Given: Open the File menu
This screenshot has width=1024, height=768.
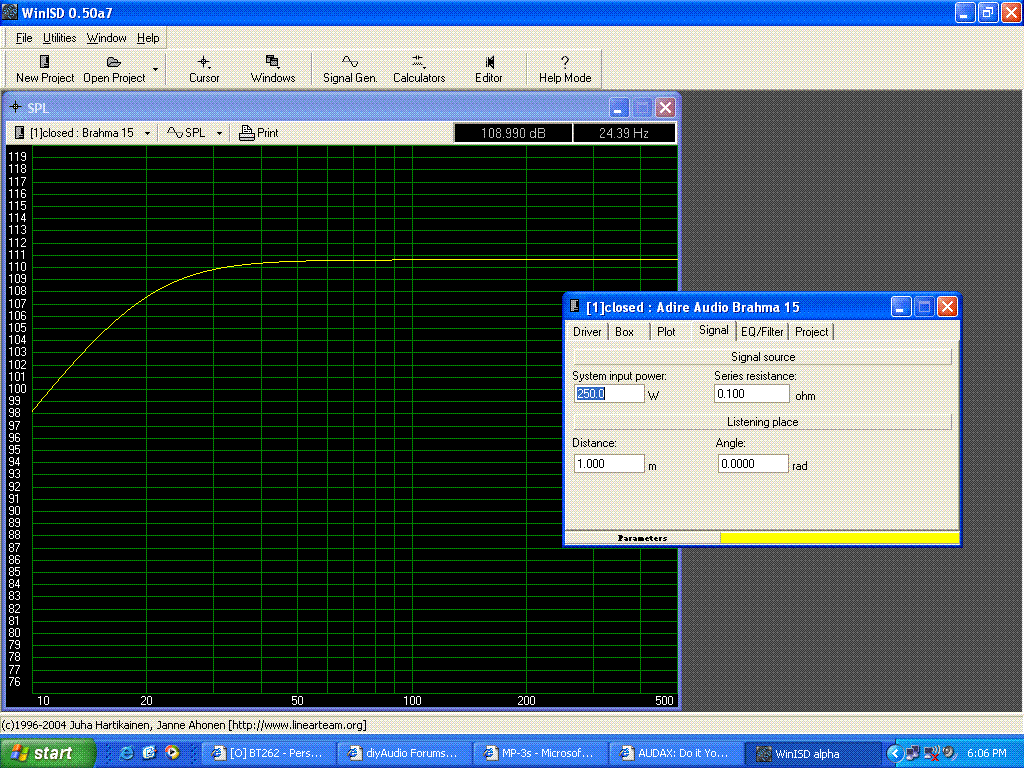Looking at the screenshot, I should (x=24, y=38).
